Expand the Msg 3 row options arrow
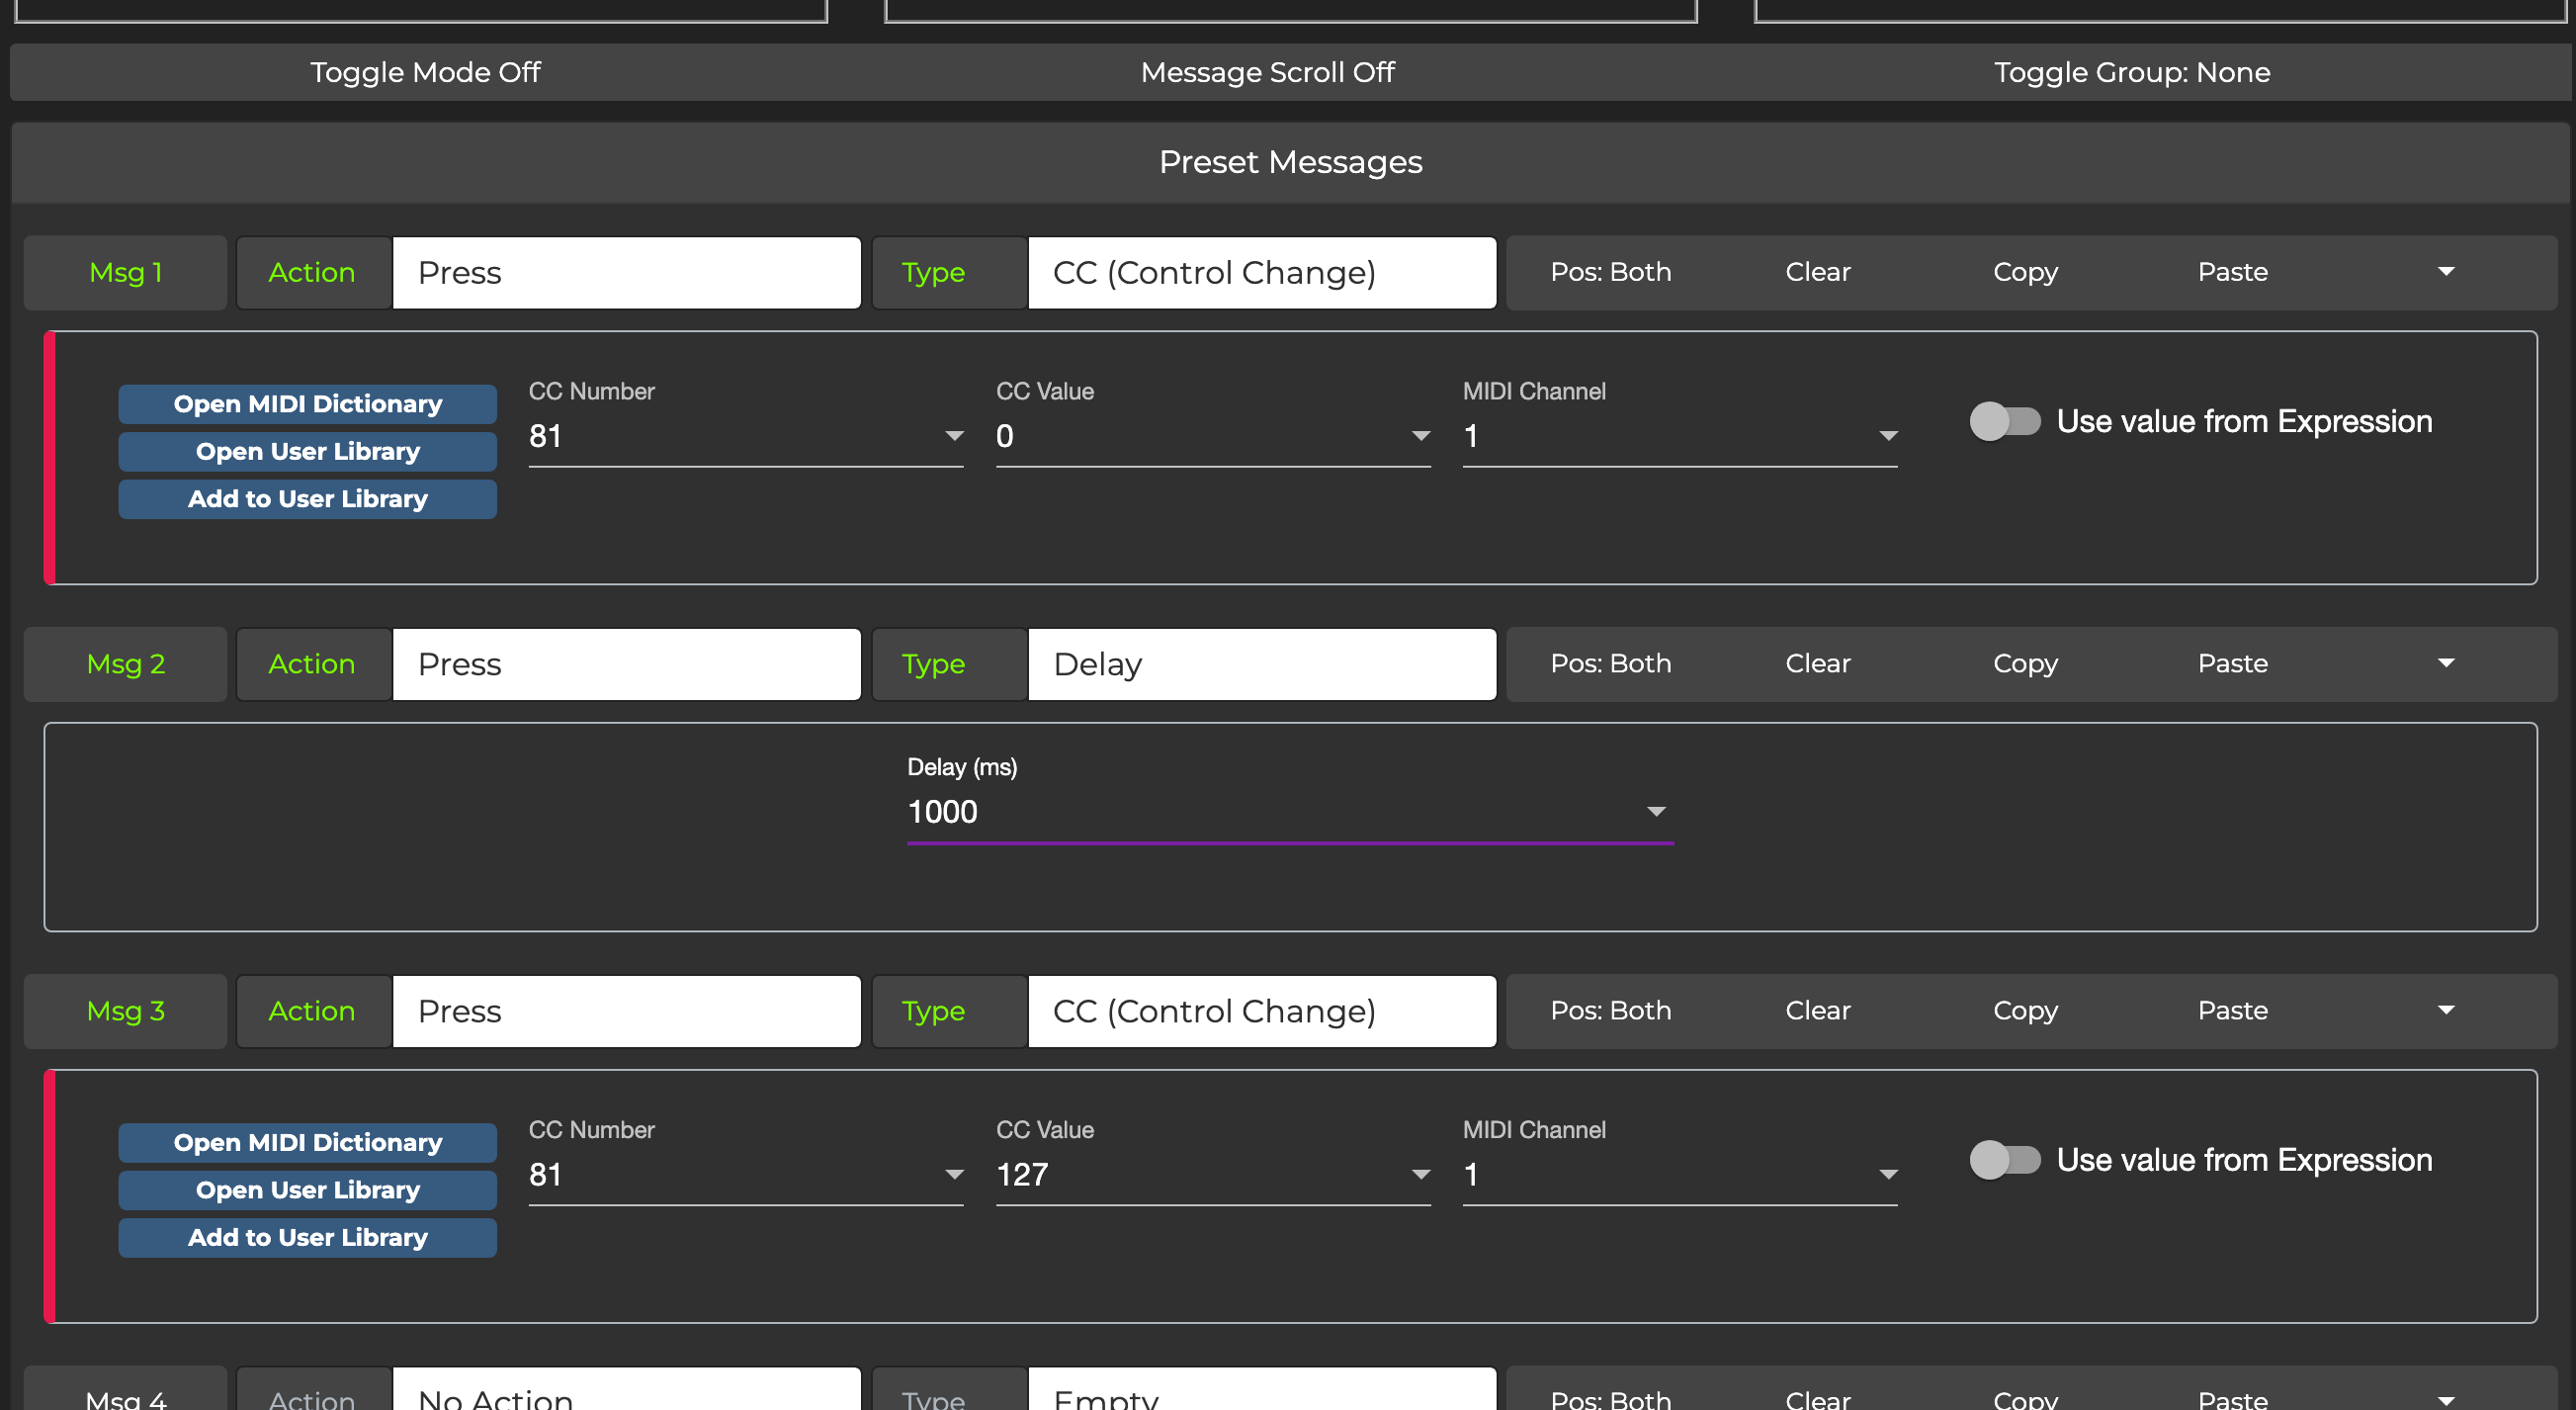This screenshot has width=2576, height=1410. pos(2446,1010)
